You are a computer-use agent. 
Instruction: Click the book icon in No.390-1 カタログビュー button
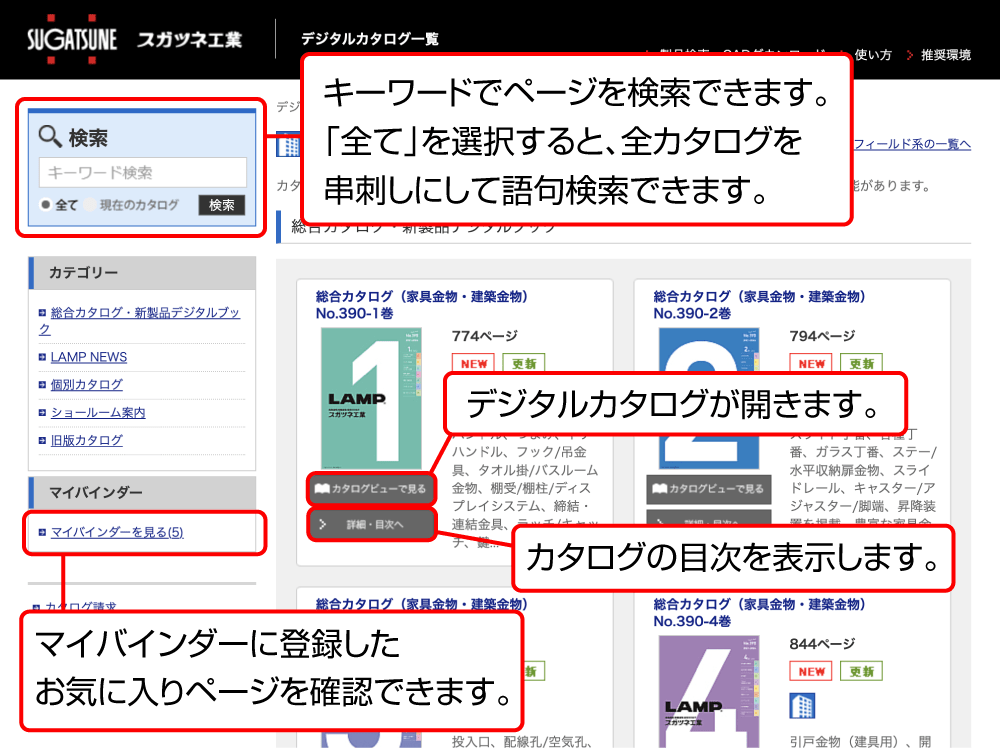[322, 488]
